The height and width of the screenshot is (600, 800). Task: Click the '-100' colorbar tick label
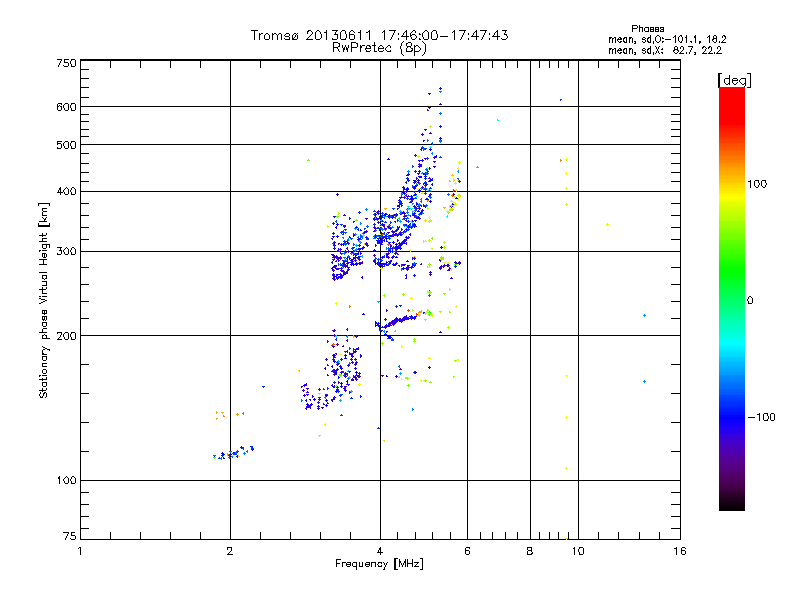[761, 417]
